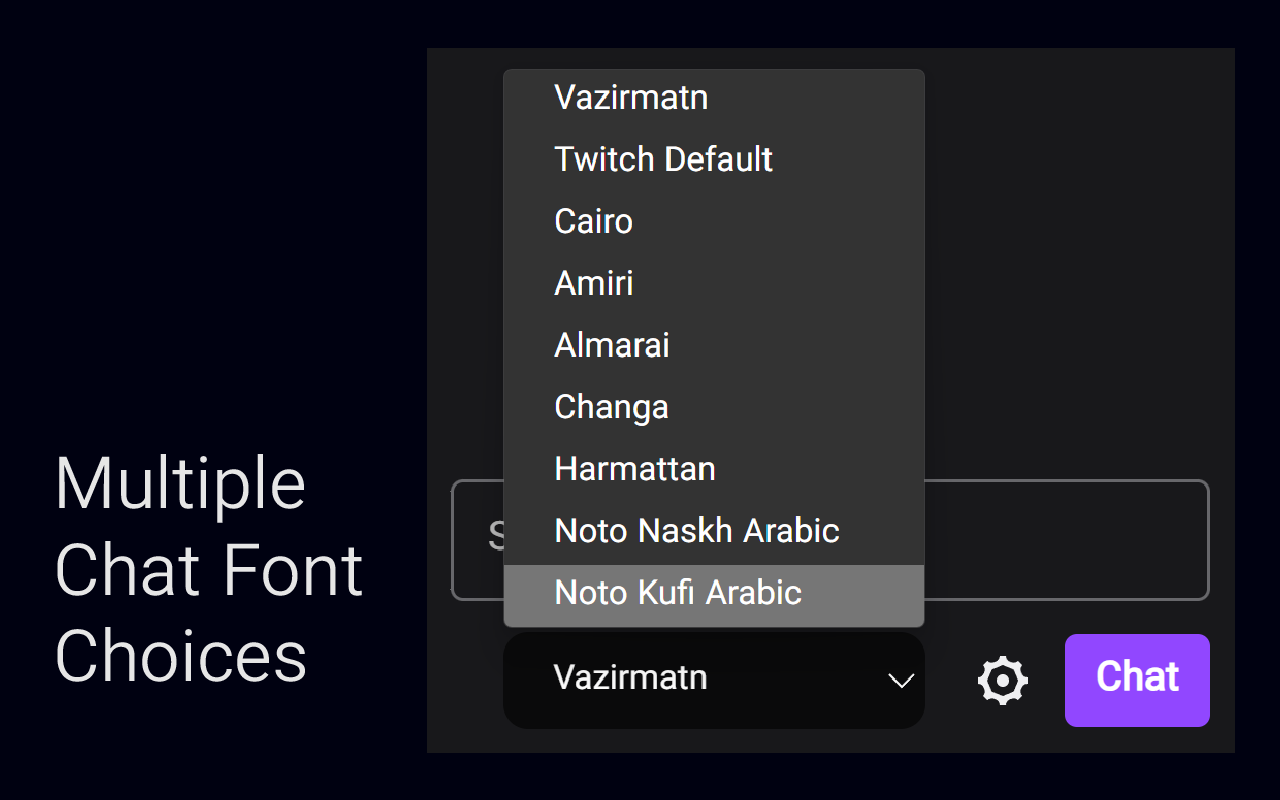Select the Amiri font option
The width and height of the screenshot is (1280, 800).
coord(594,284)
